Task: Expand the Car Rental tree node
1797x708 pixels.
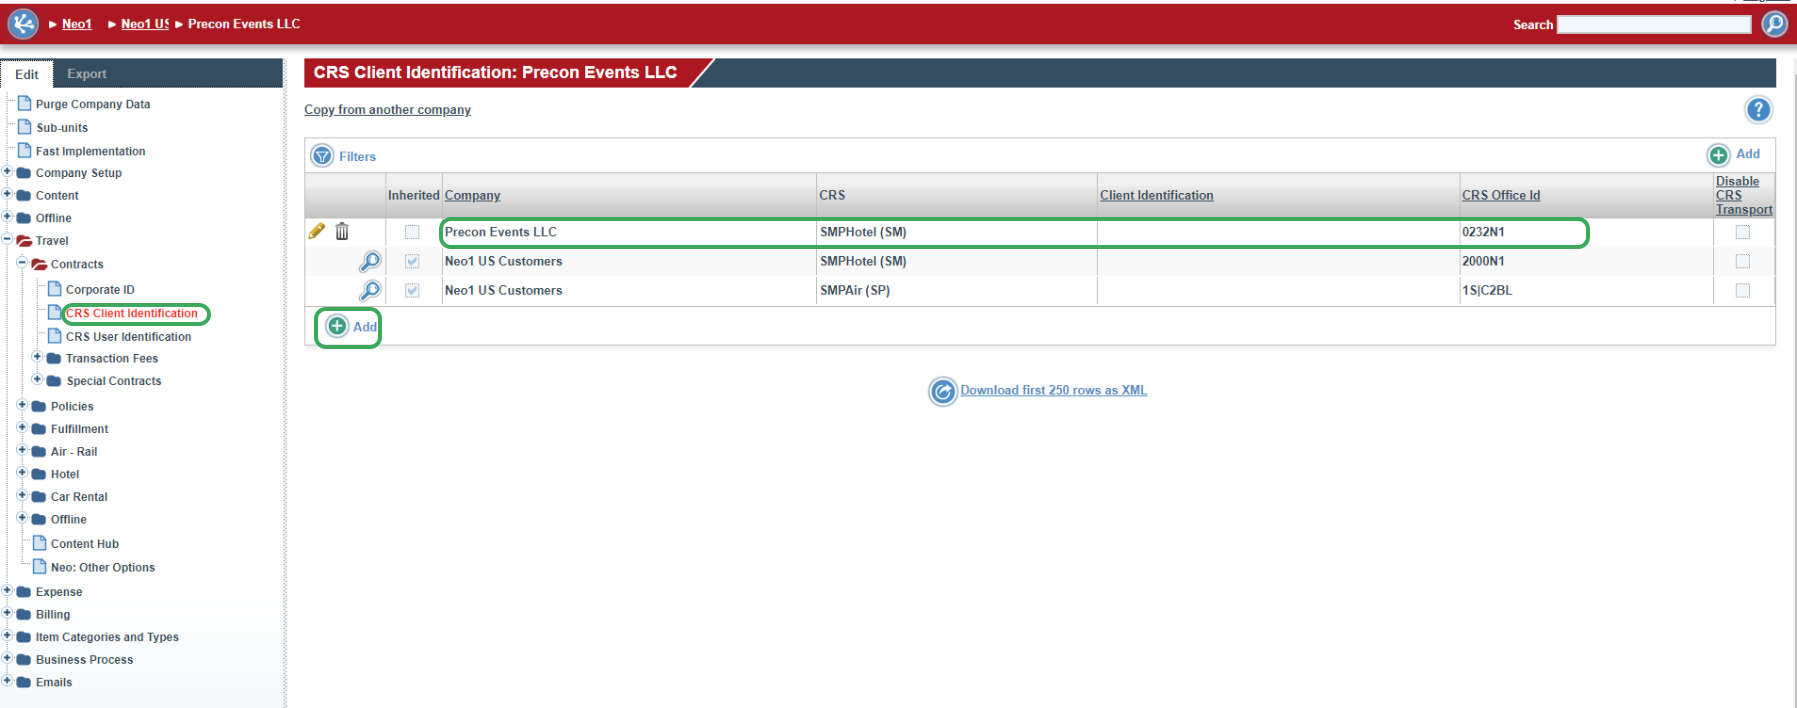Action: 22,495
